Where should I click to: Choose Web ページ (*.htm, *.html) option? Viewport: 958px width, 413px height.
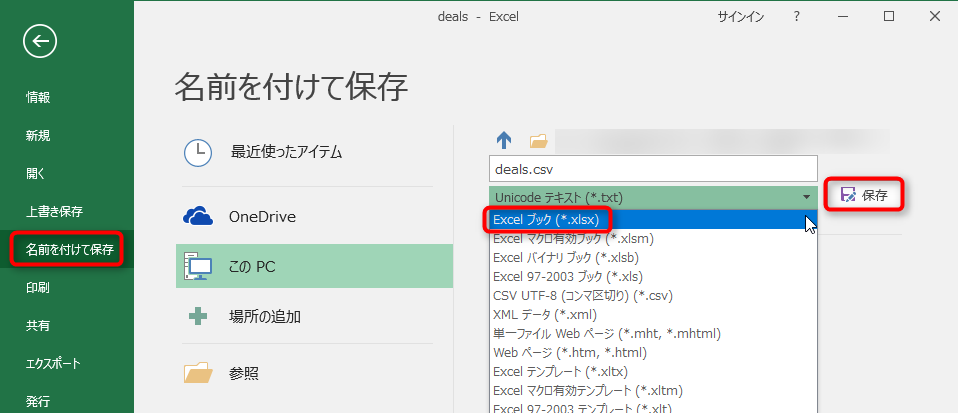(x=653, y=353)
